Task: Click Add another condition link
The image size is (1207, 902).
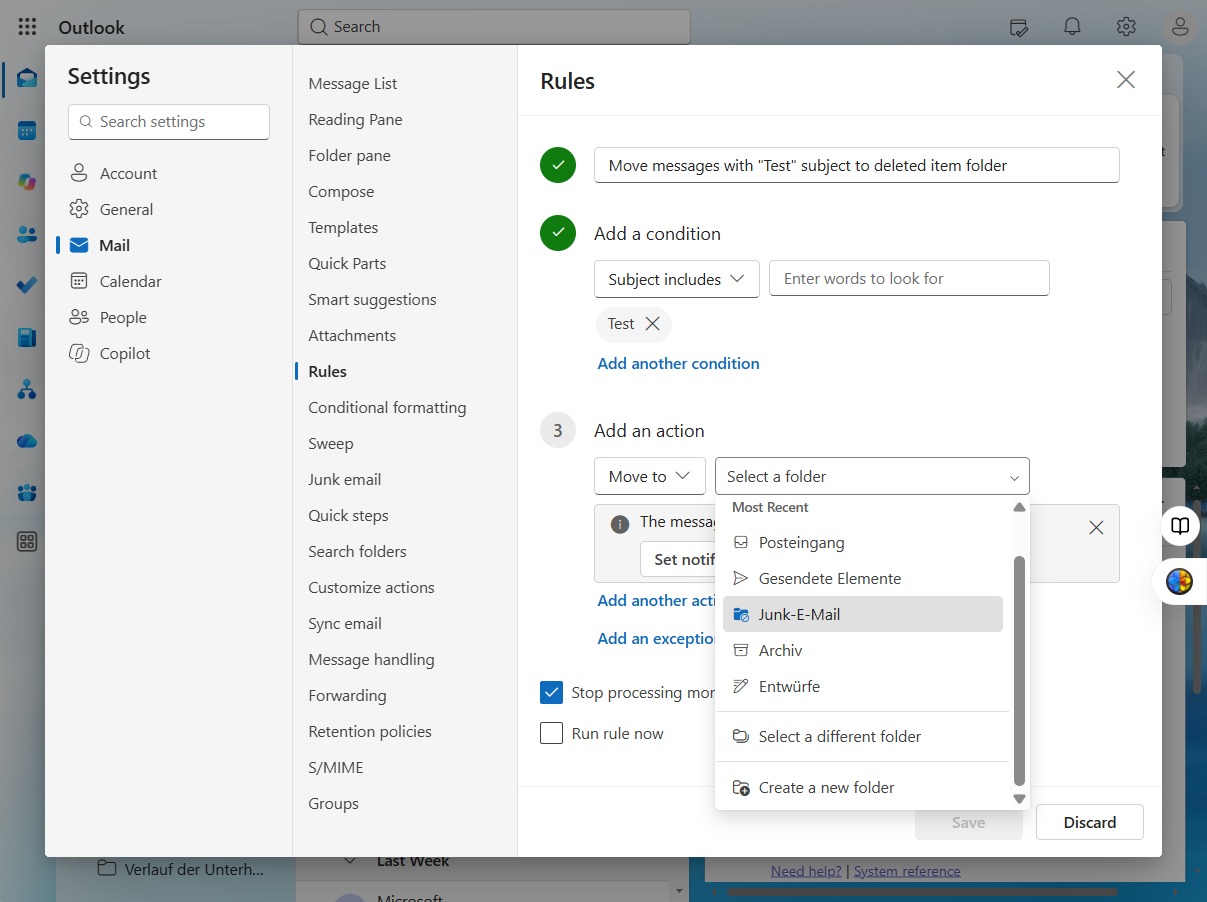Action: [x=678, y=363]
